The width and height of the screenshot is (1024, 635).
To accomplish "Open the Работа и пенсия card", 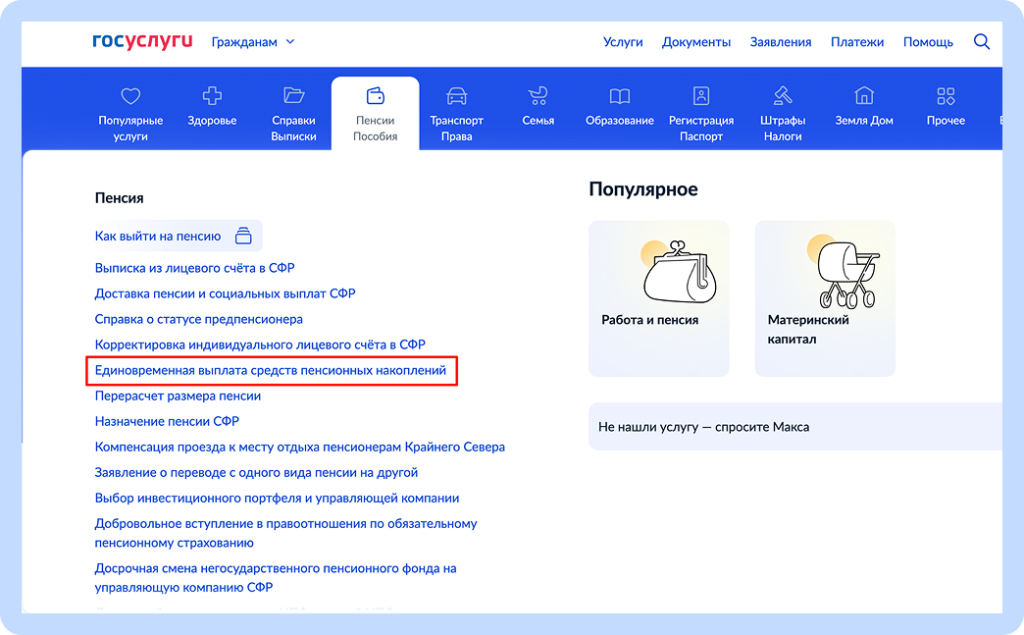I will point(659,299).
